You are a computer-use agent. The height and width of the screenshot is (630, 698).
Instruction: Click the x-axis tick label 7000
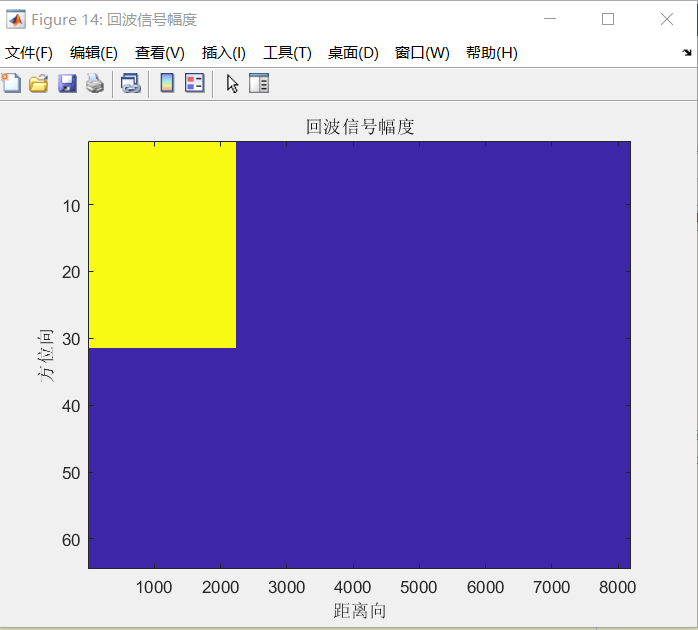tap(552, 588)
